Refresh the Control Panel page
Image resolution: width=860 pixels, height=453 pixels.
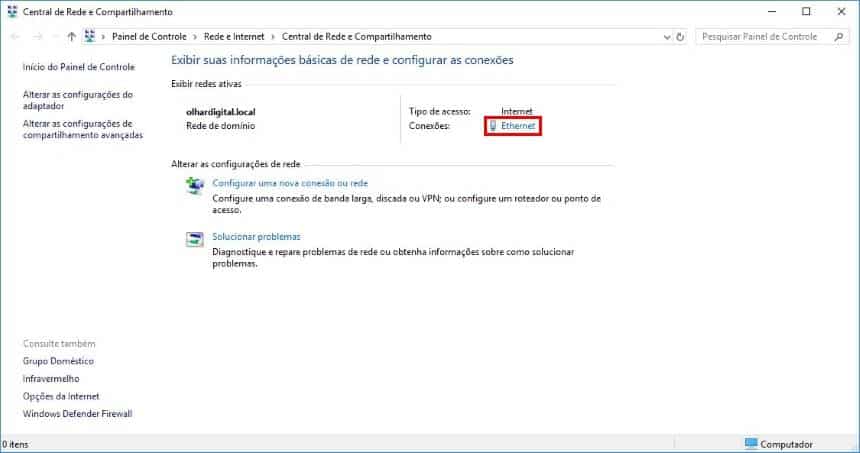point(680,36)
